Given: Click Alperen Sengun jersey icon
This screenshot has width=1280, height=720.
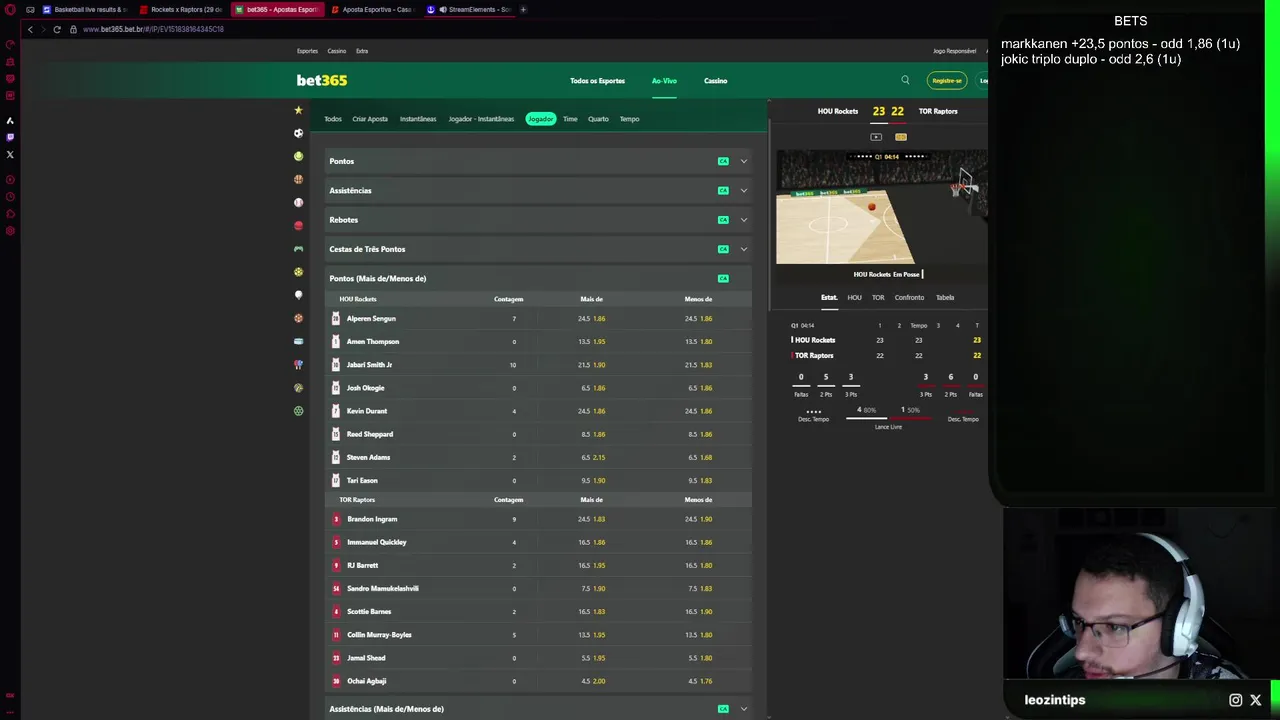Looking at the screenshot, I should pyautogui.click(x=336, y=318).
